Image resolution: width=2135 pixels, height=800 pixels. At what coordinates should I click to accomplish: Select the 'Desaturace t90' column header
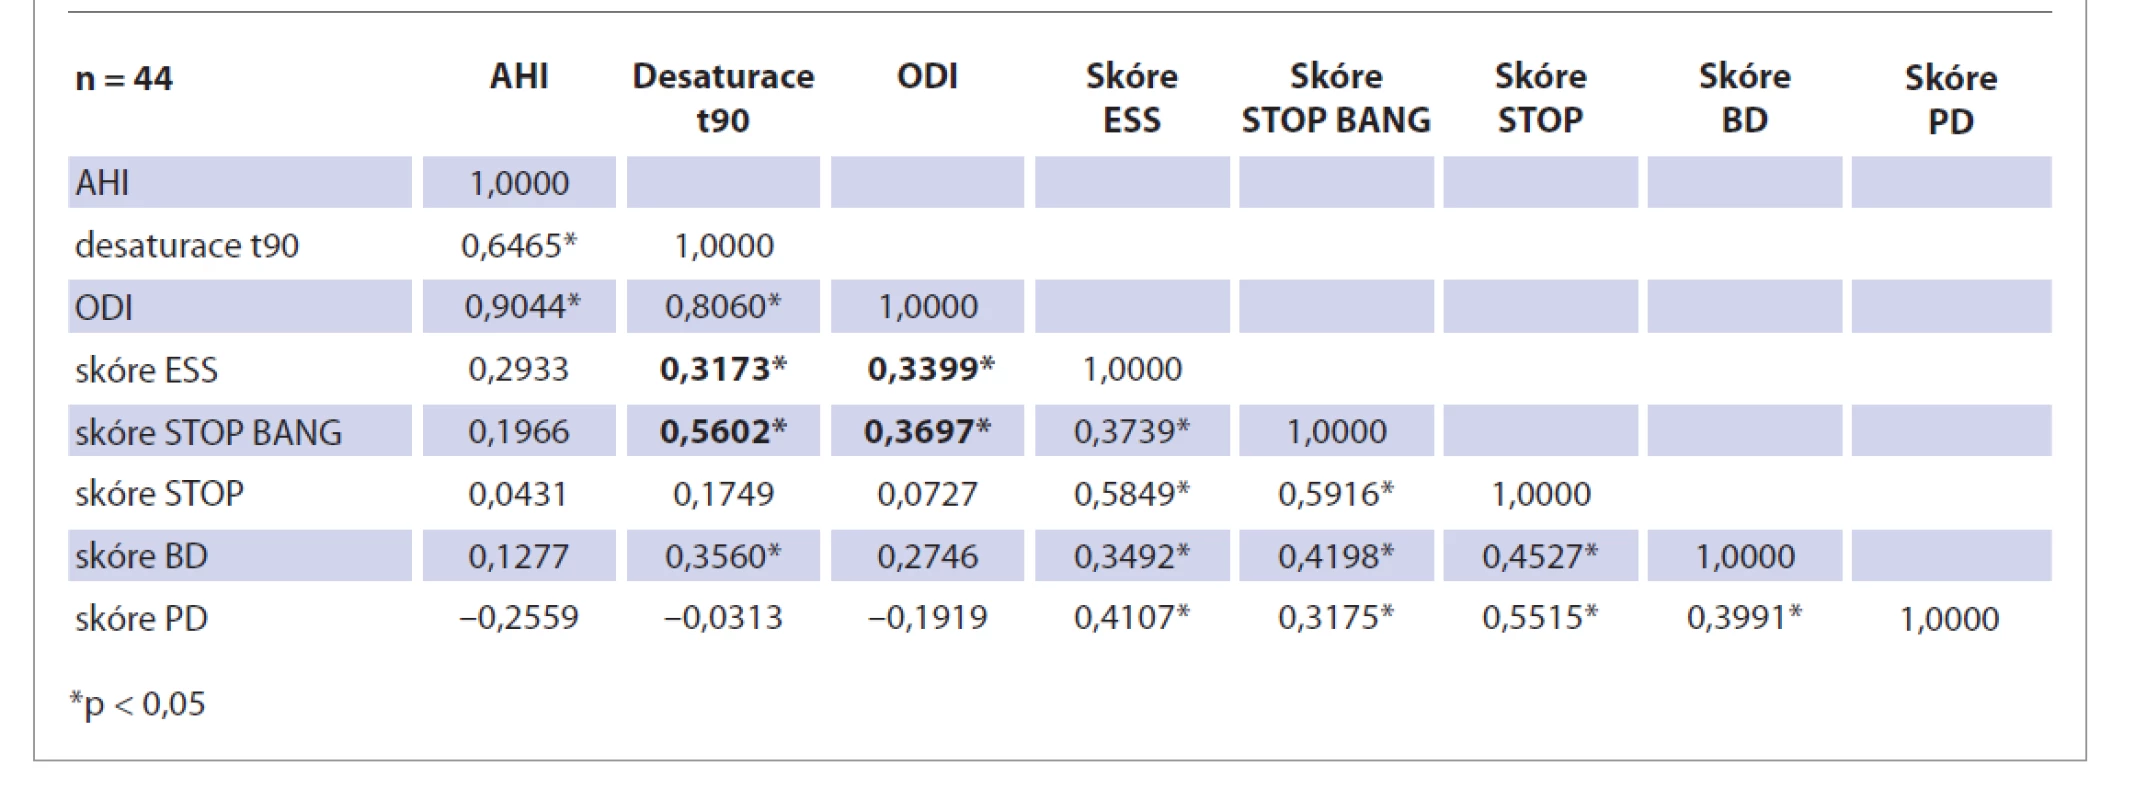(x=723, y=98)
